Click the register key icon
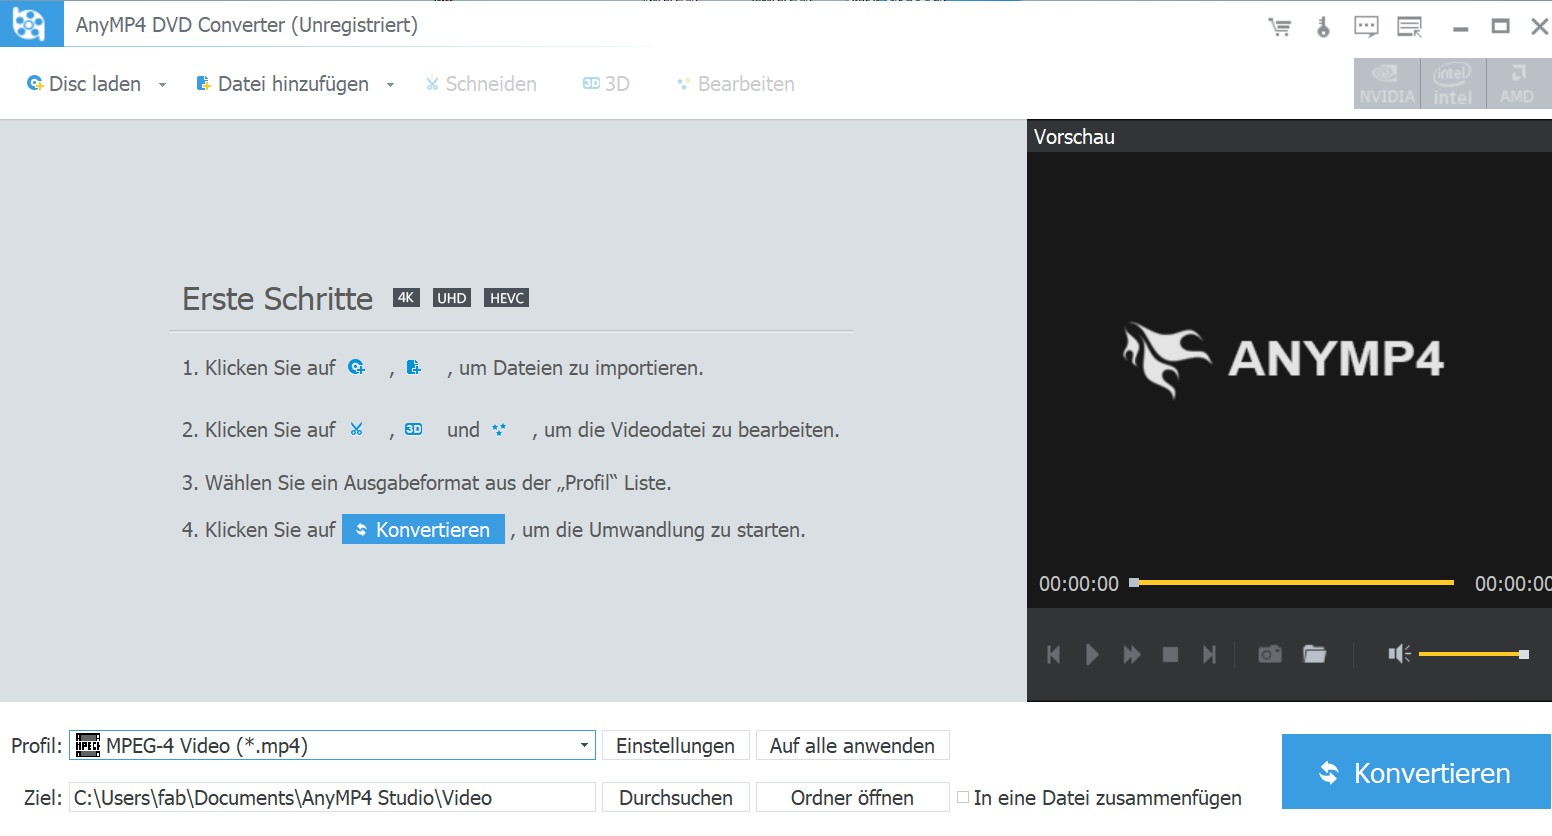The width and height of the screenshot is (1552, 836). coord(1323,27)
